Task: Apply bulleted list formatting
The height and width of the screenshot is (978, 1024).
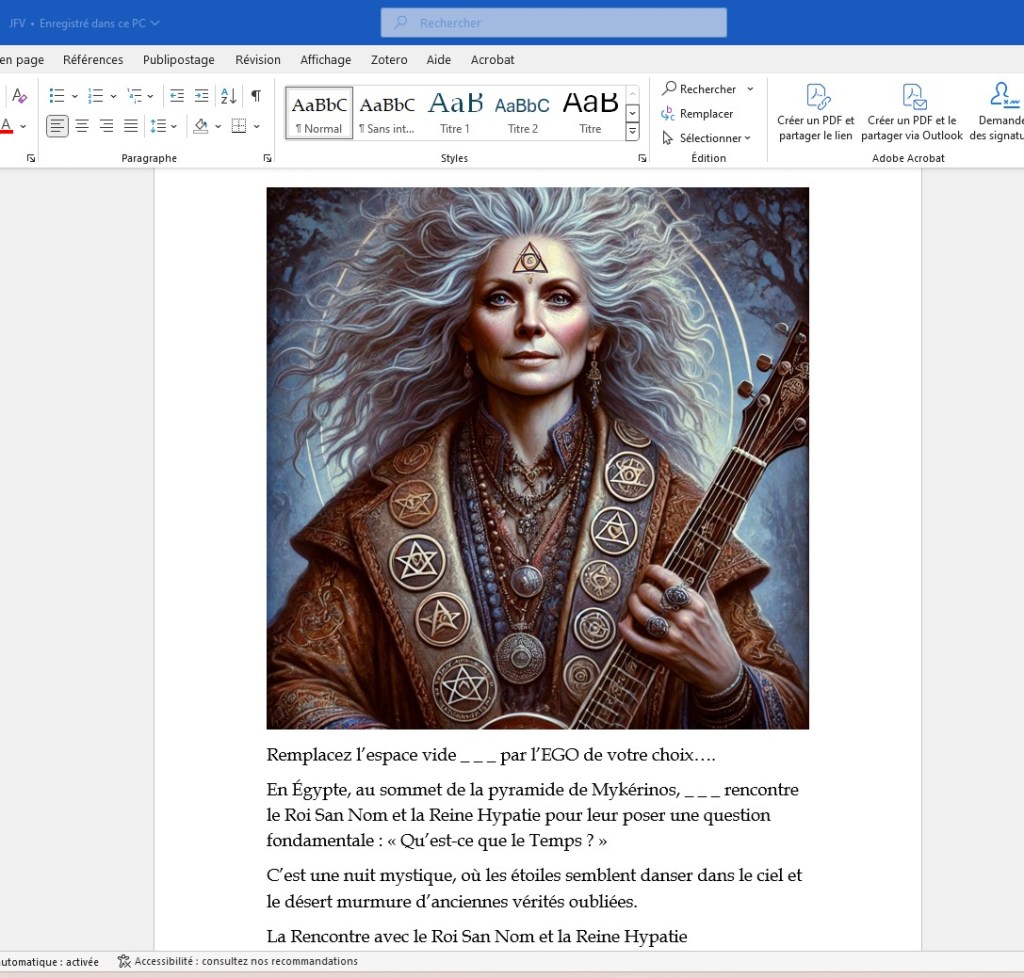Action: click(x=57, y=96)
